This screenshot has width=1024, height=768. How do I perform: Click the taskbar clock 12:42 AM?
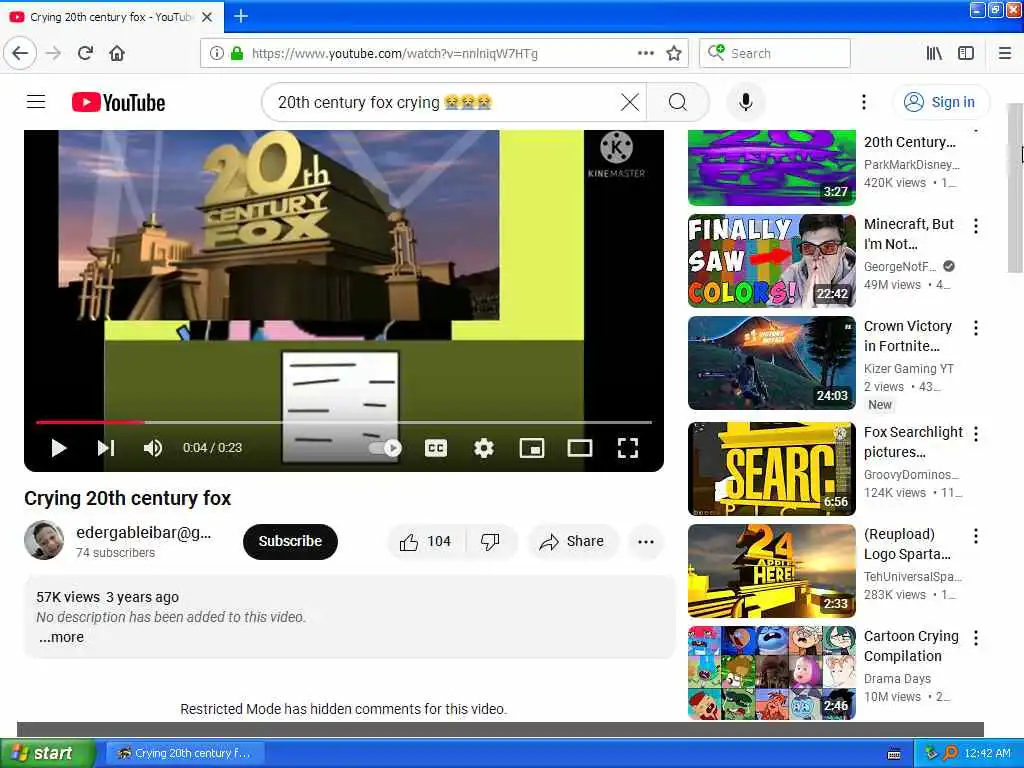pyautogui.click(x=987, y=753)
